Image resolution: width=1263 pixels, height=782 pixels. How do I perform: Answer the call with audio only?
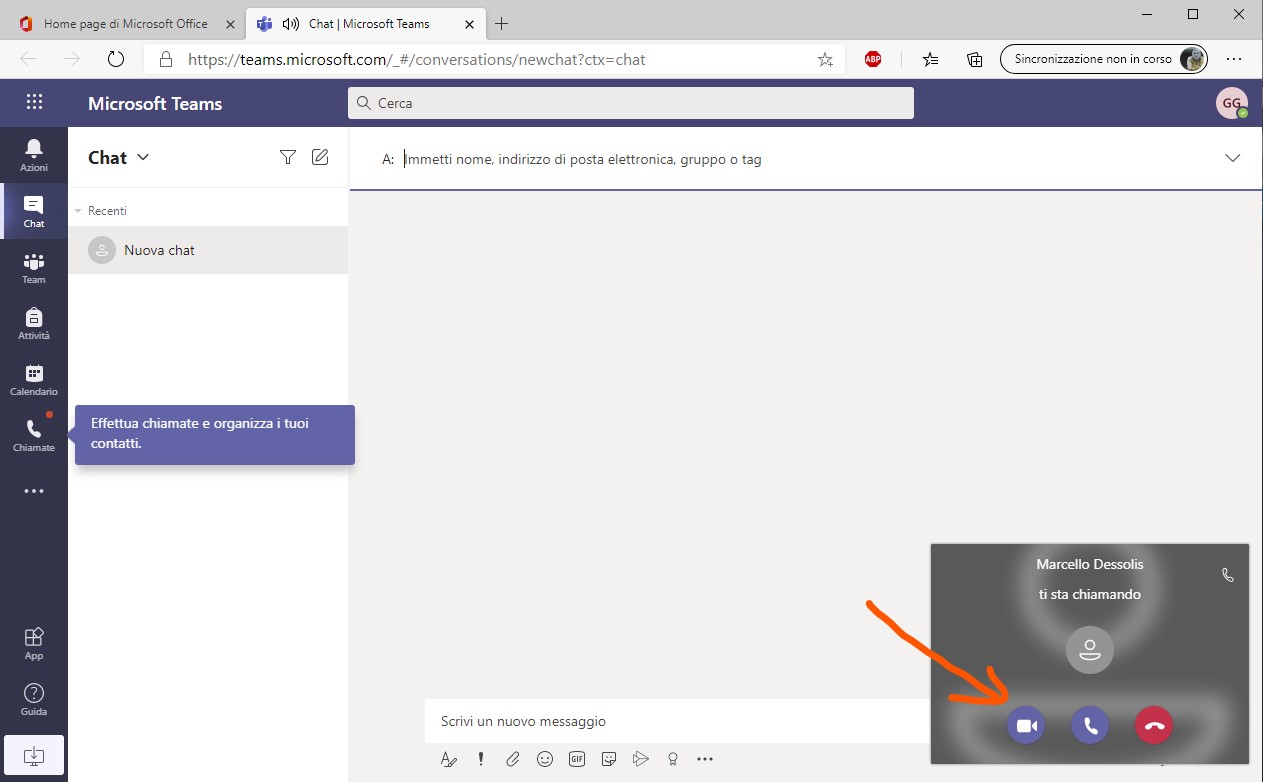1090,726
